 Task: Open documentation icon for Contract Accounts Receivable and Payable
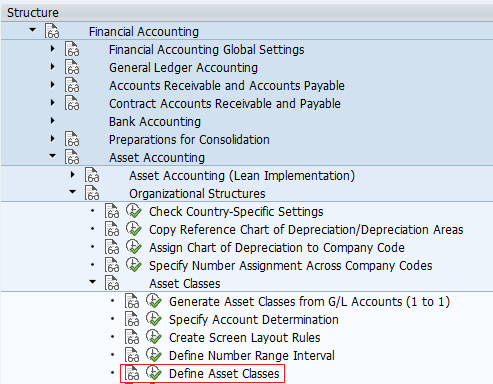(x=72, y=103)
